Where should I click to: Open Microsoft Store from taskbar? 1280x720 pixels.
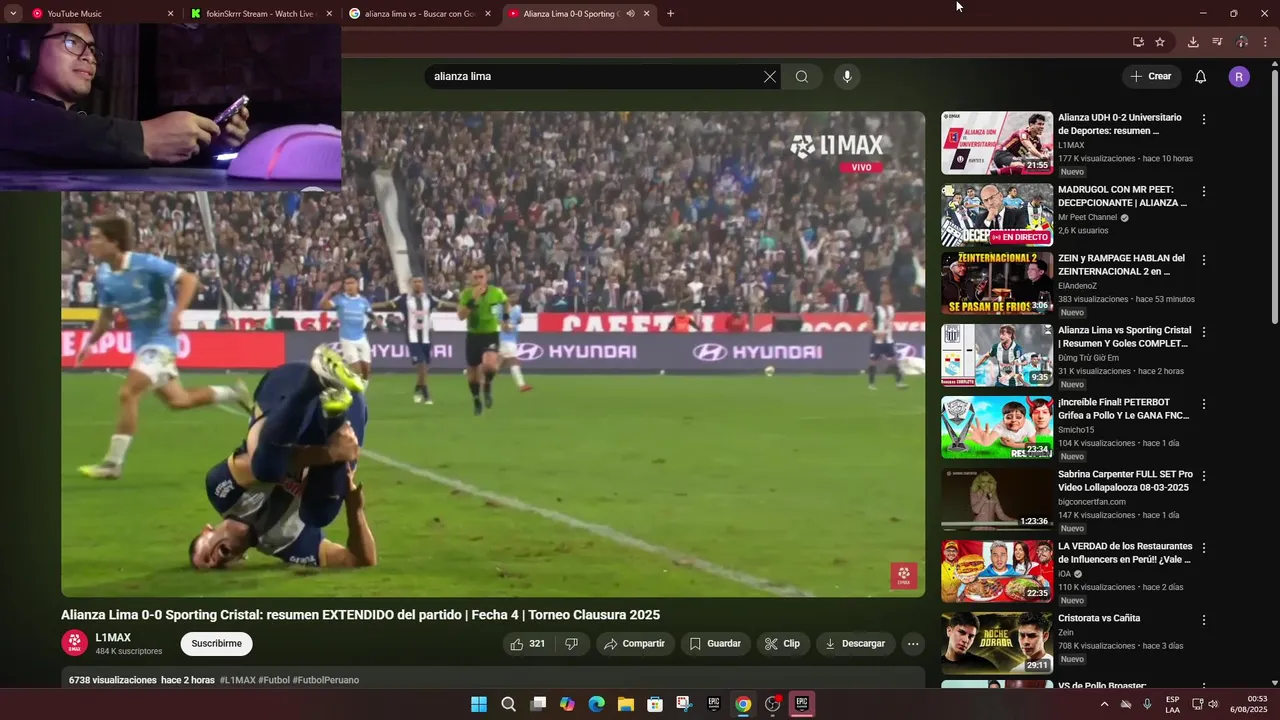click(655, 704)
